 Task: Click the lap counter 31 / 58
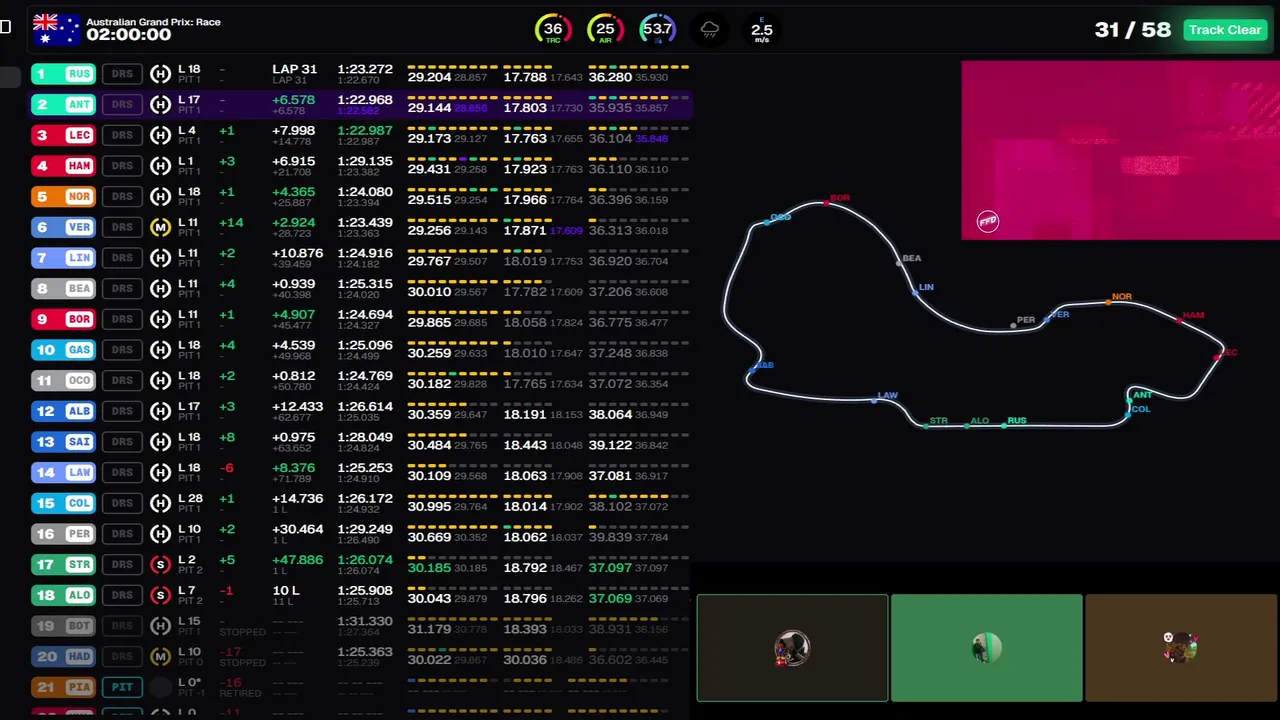1132,29
